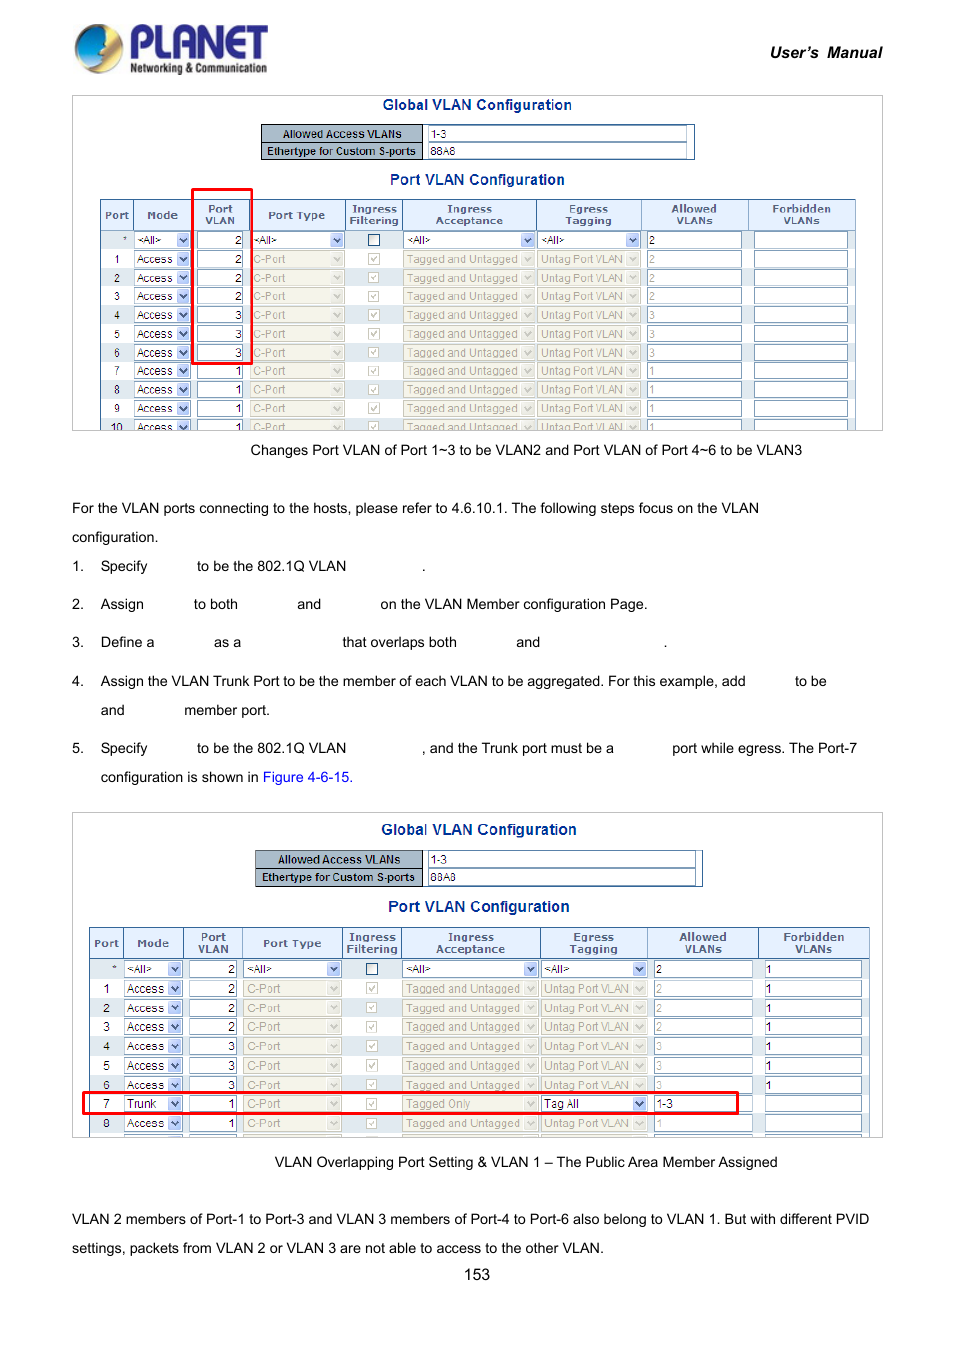
Task: Click the Port Type header in upper figure
Action: click(x=297, y=215)
